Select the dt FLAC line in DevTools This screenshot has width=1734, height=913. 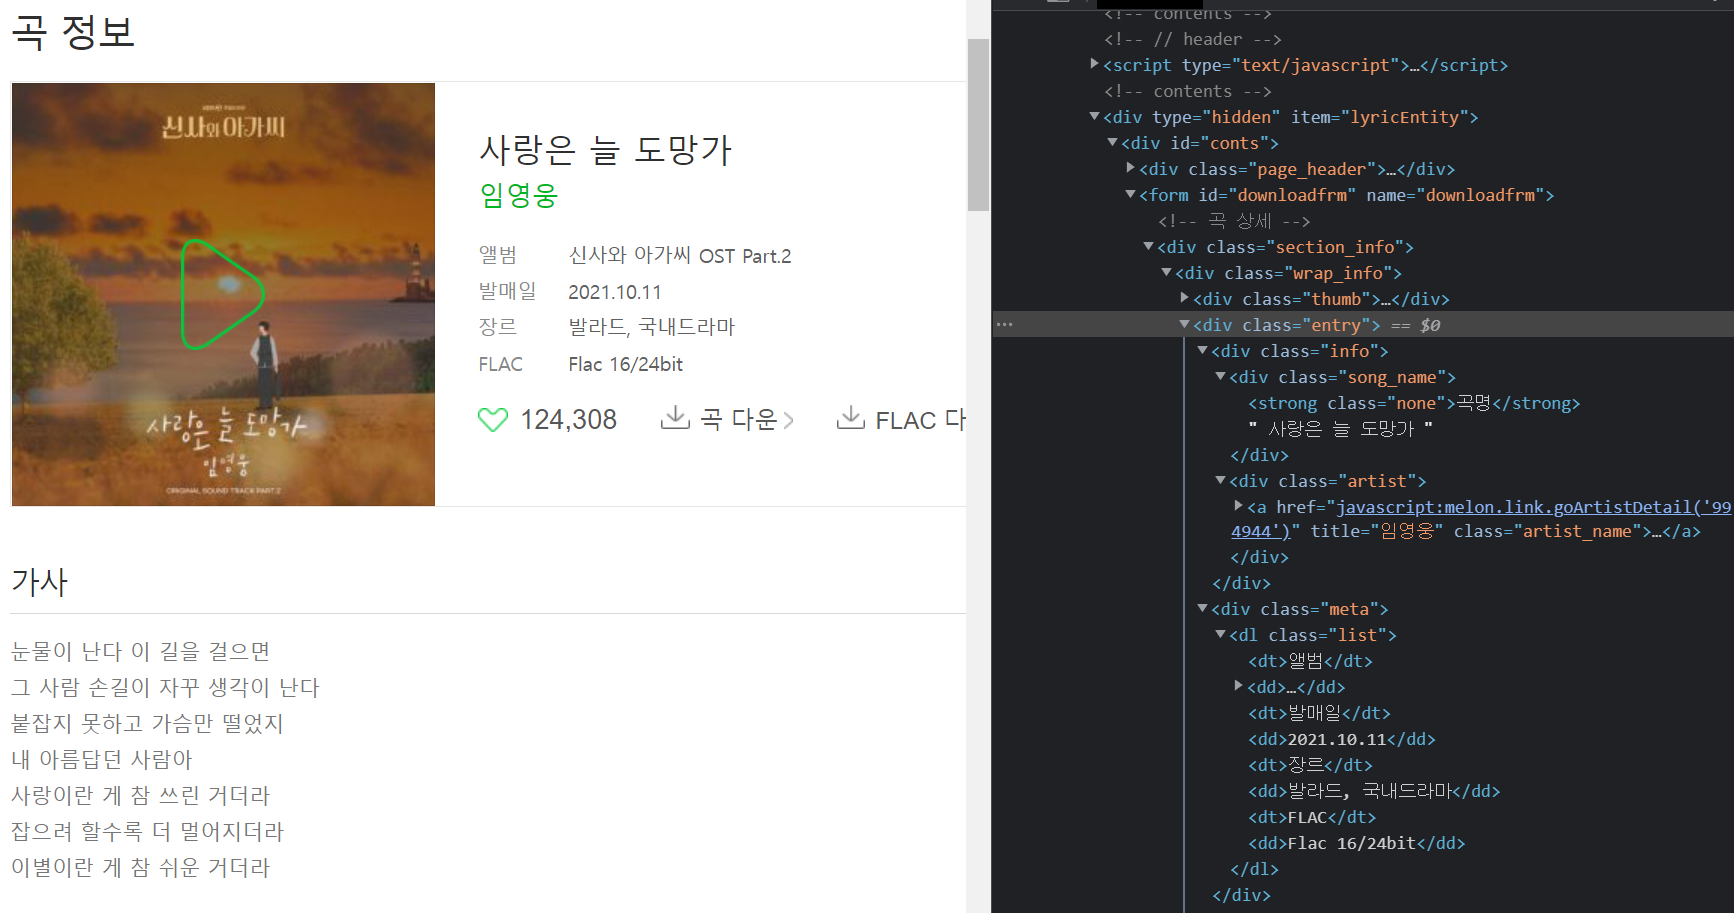(x=1312, y=817)
